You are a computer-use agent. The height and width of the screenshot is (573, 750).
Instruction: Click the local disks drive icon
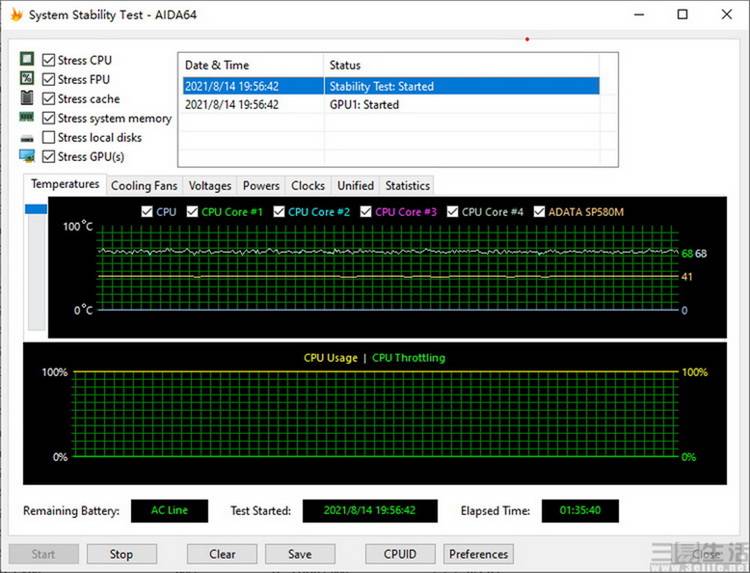tap(27, 139)
